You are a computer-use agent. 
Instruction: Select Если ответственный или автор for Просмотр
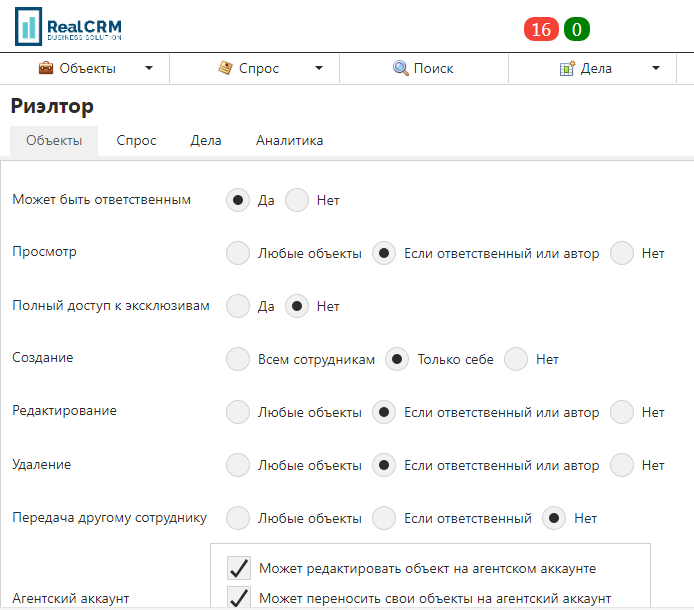(384, 253)
